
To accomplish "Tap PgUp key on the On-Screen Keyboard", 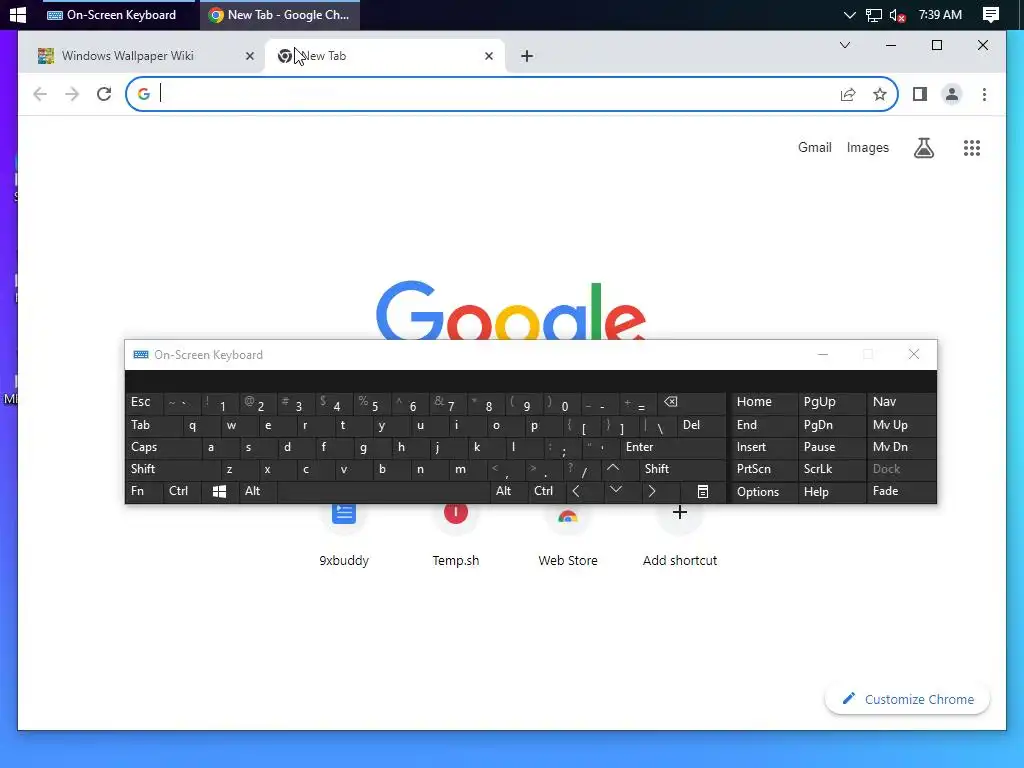I will click(x=830, y=402).
